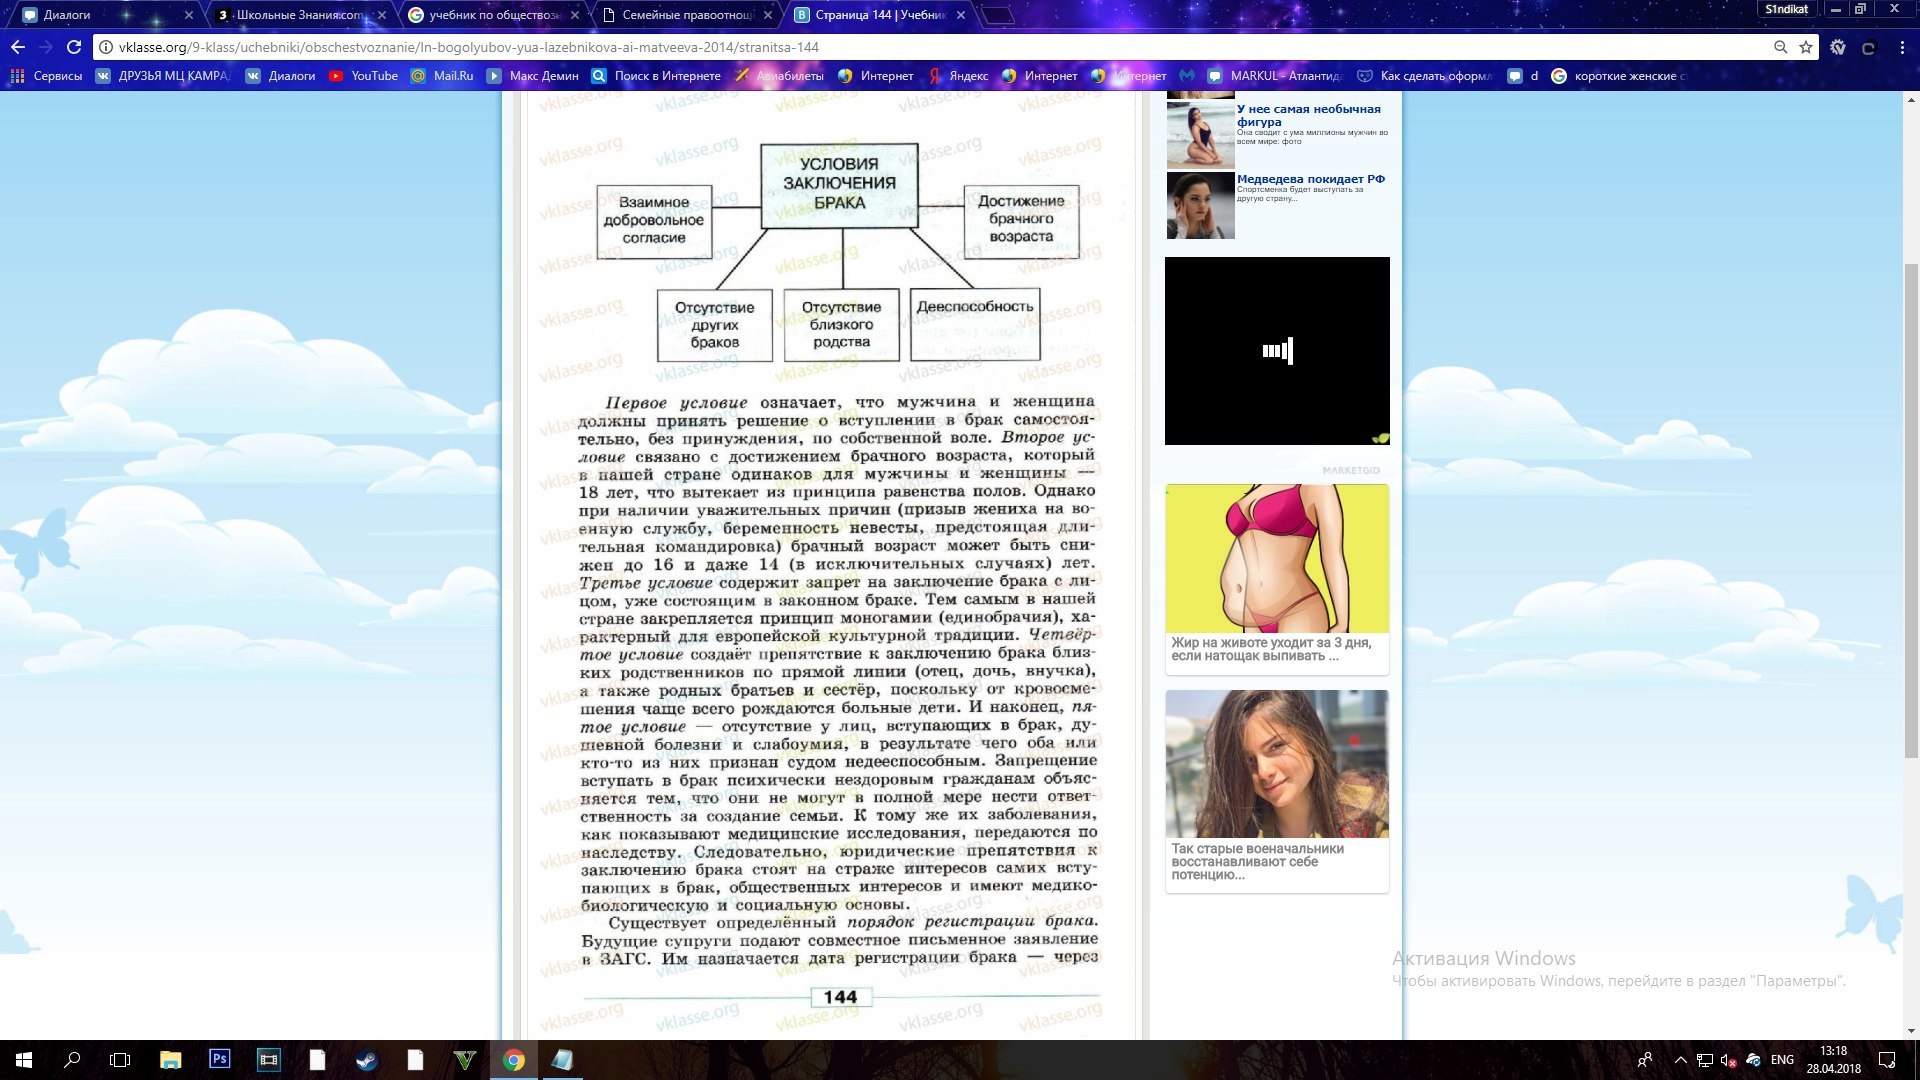Click the page vertical scrollbar thumb
1920x1080 pixels.
pos(1911,510)
